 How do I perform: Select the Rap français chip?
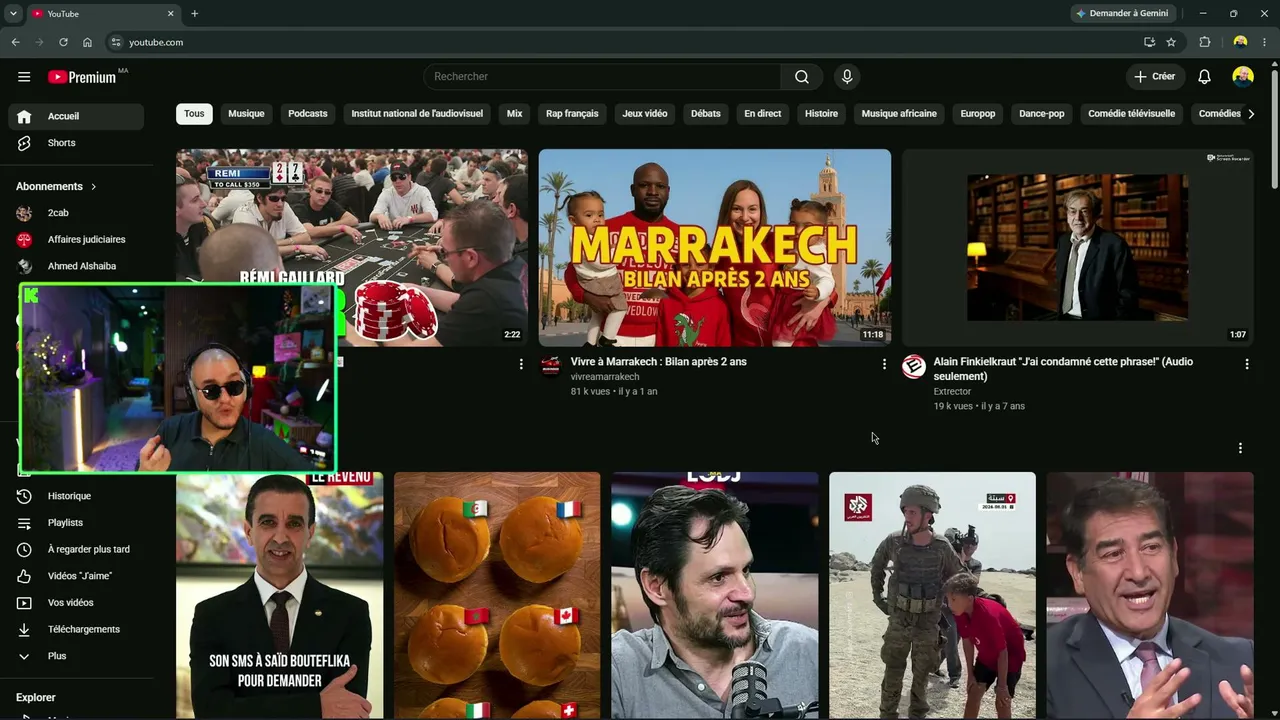click(572, 114)
